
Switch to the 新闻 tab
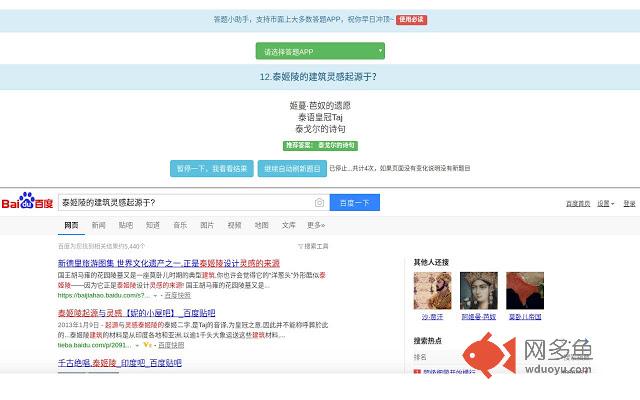tap(98, 225)
